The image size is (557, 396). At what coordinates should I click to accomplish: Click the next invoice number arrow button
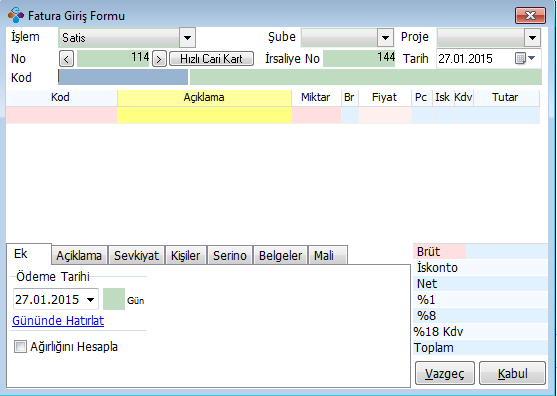click(x=159, y=59)
